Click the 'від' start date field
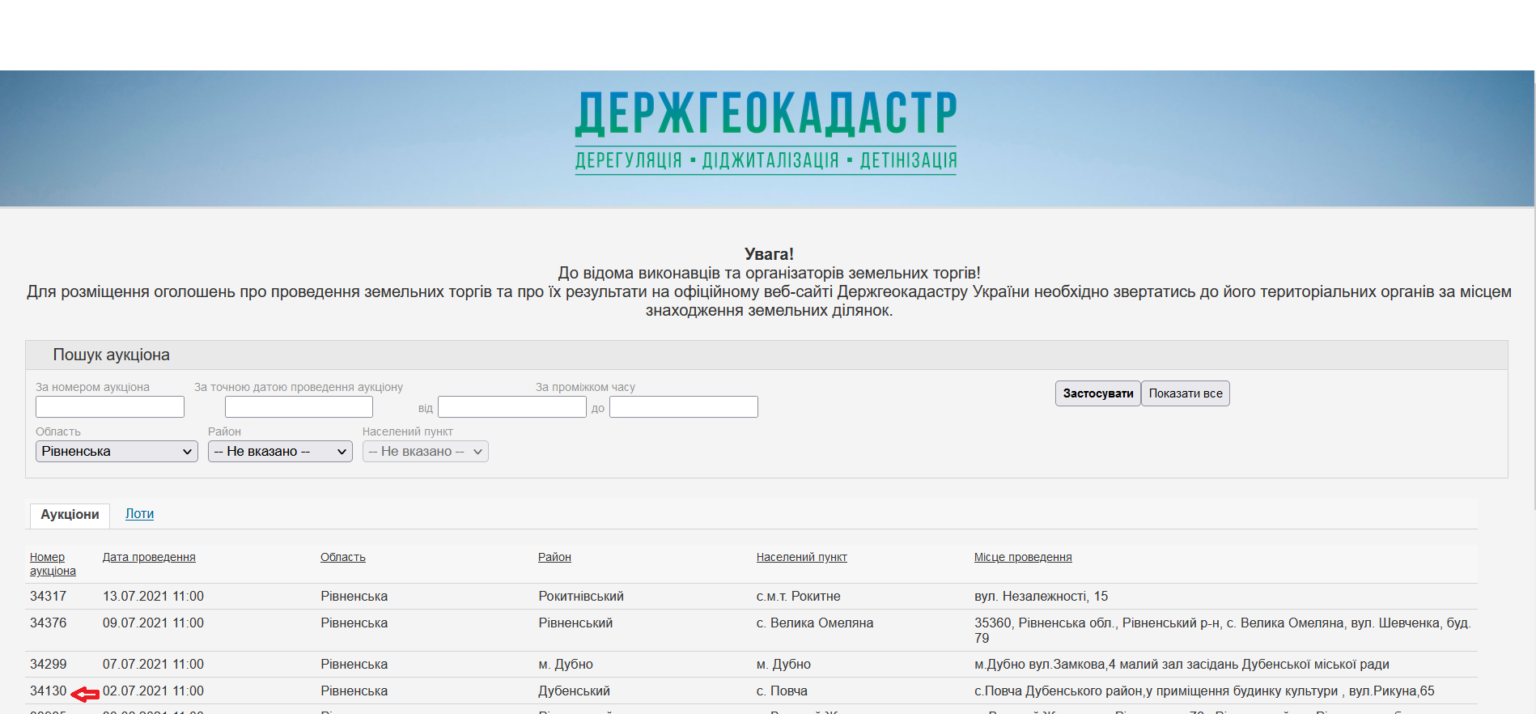1536x714 pixels. click(x=511, y=407)
